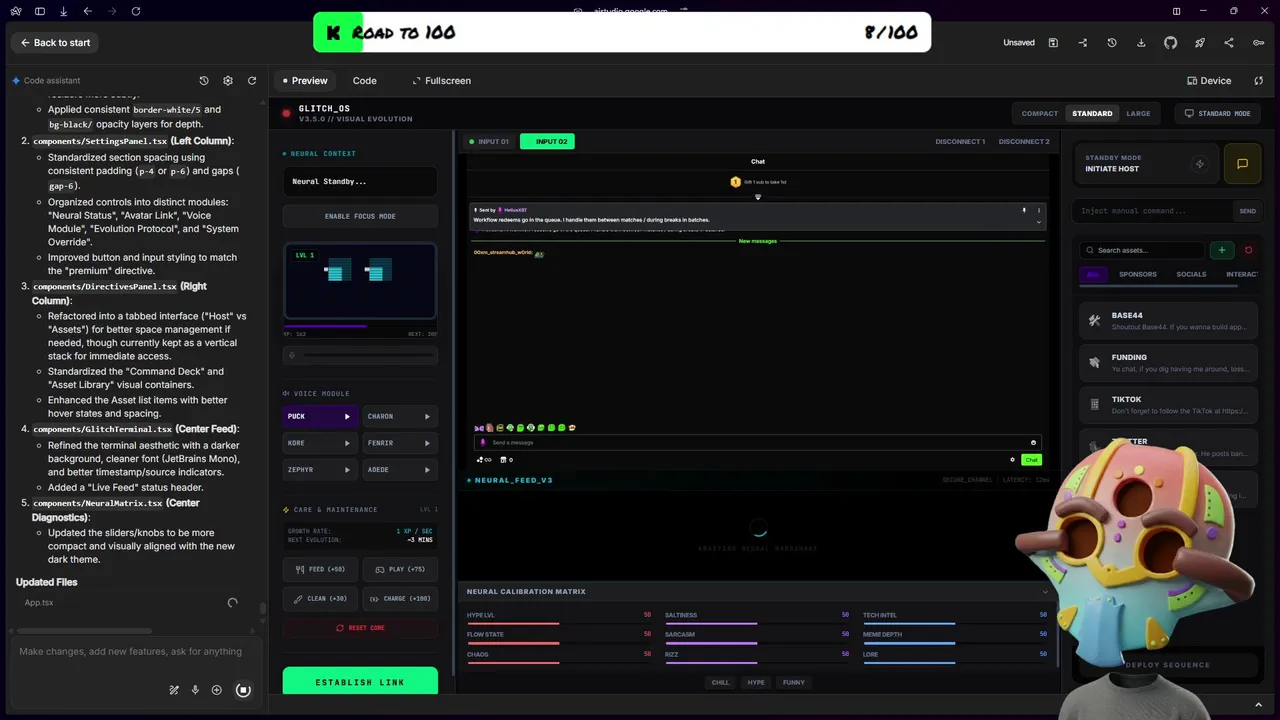Image resolution: width=1280 pixels, height=720 pixels.
Task: Click the sparkle icon beside Initiate Host
Action: pos(1200,164)
